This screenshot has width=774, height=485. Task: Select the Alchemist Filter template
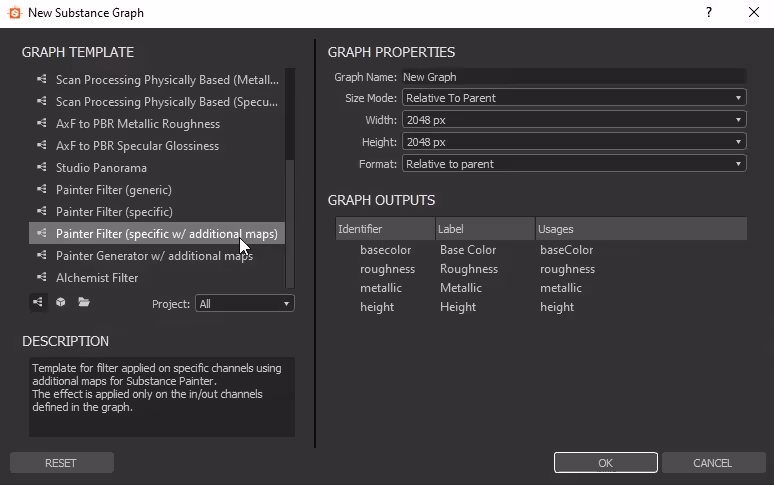[157, 277]
